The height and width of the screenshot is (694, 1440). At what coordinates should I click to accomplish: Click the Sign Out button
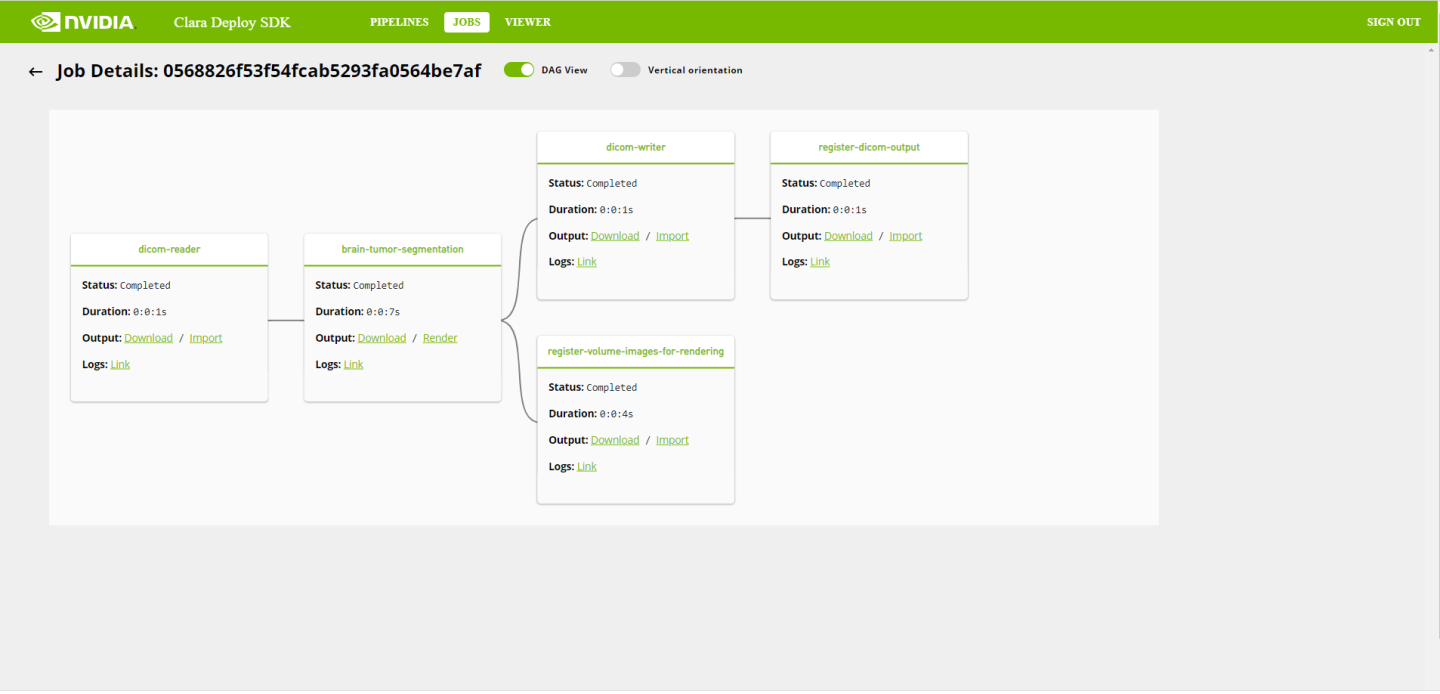click(x=1393, y=22)
